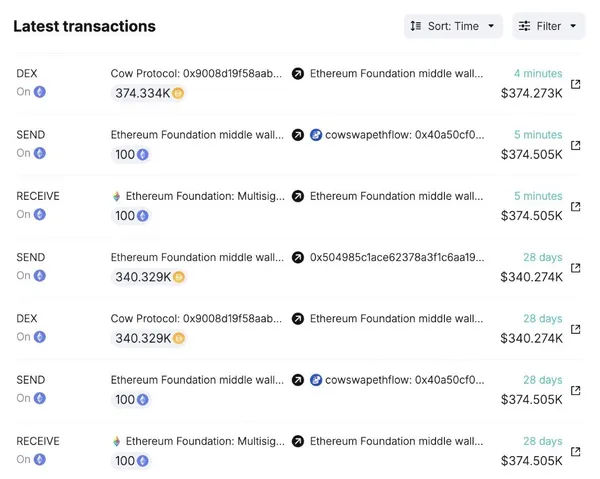Click the Cow Protocol address in first row

point(196,73)
